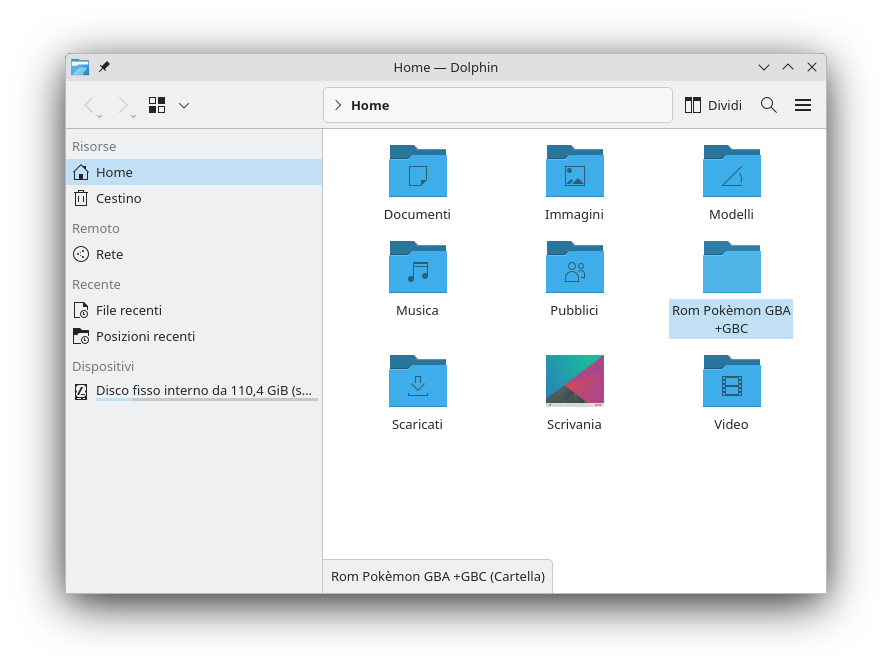
Task: Shade the window using the titlebar chevron
Action: pos(763,67)
